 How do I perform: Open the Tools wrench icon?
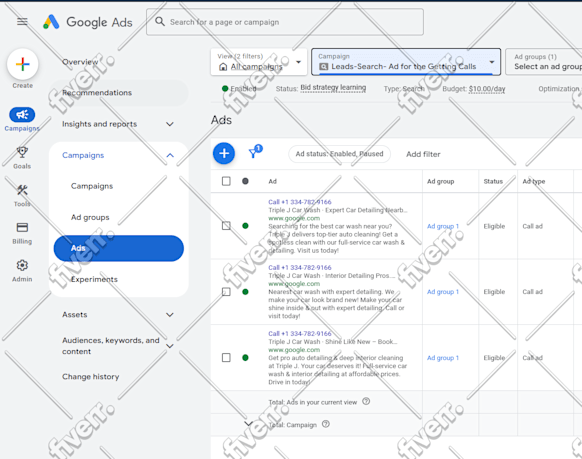22,190
